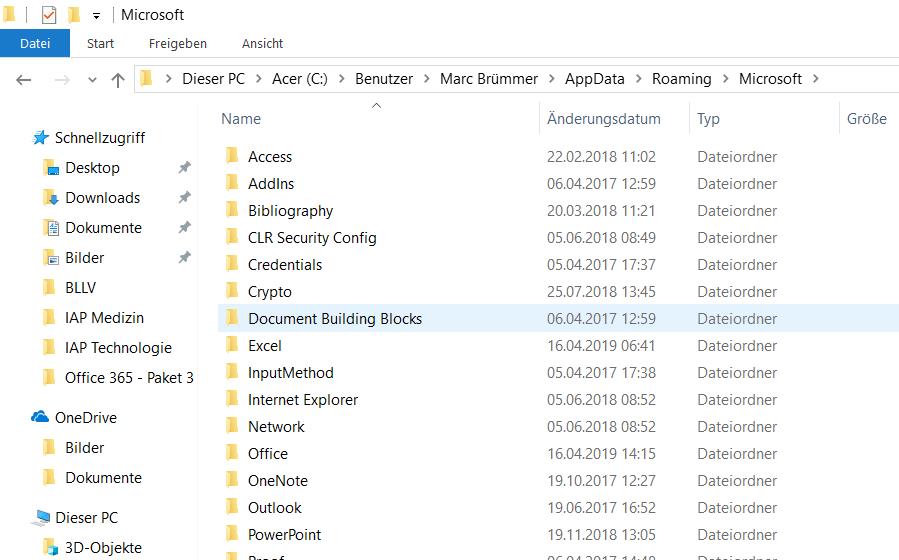Select IAP Technologie in navigation pane
899x560 pixels.
point(118,348)
